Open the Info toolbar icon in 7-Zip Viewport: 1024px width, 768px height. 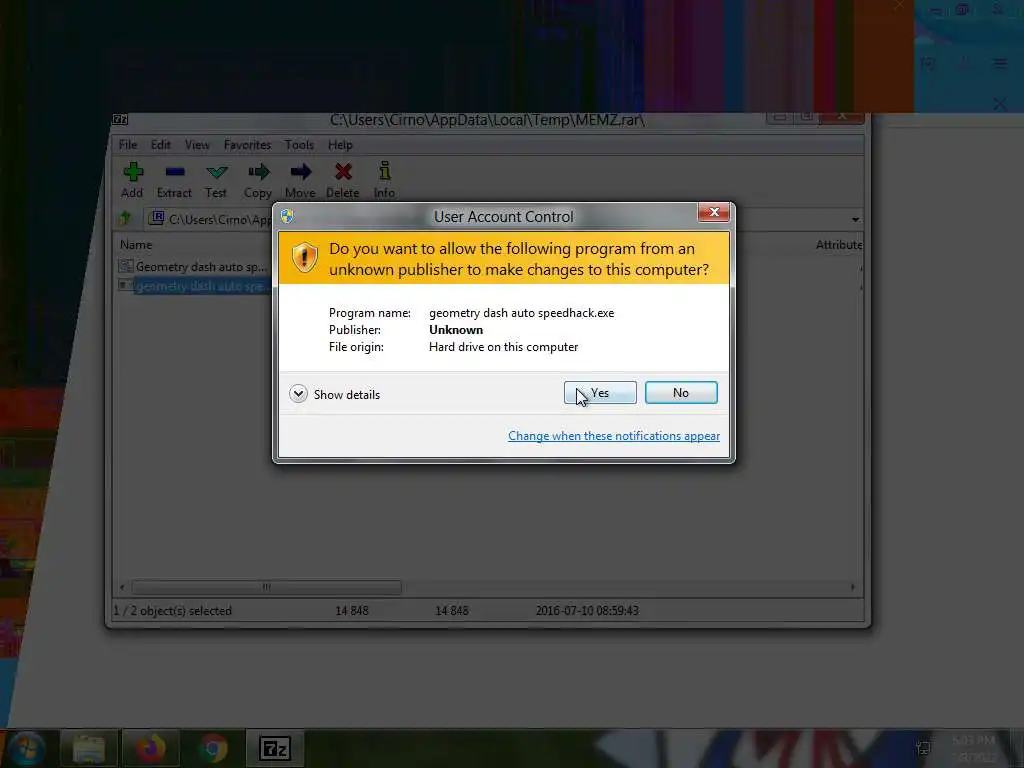[385, 171]
